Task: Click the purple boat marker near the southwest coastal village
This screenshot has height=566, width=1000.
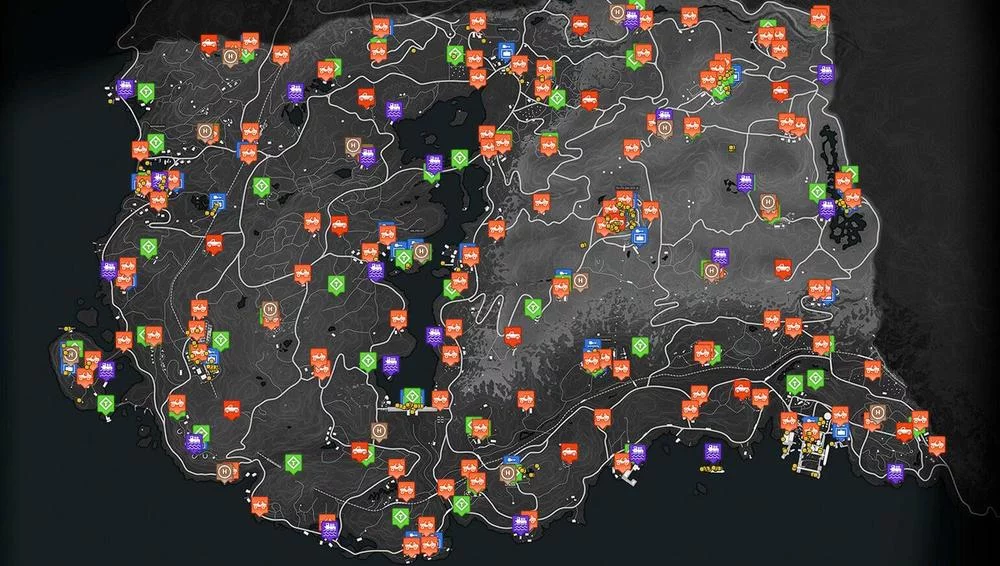Action: pyautogui.click(x=194, y=442)
